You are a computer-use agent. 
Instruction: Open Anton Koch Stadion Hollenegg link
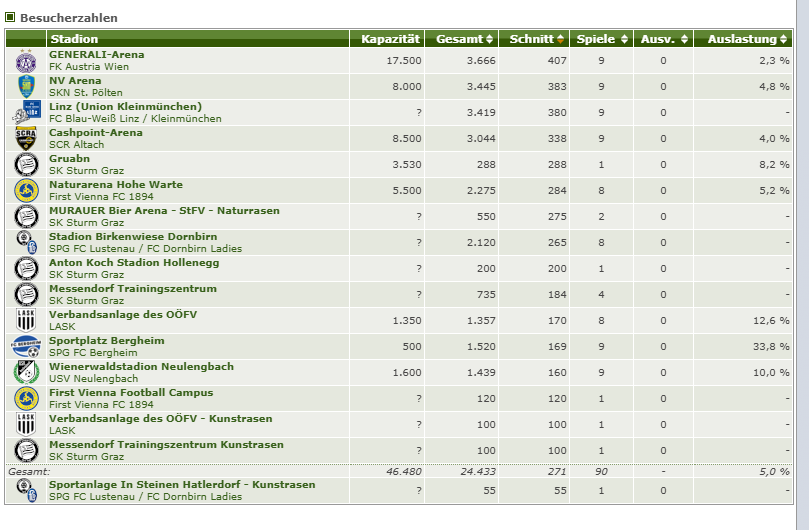(x=134, y=263)
